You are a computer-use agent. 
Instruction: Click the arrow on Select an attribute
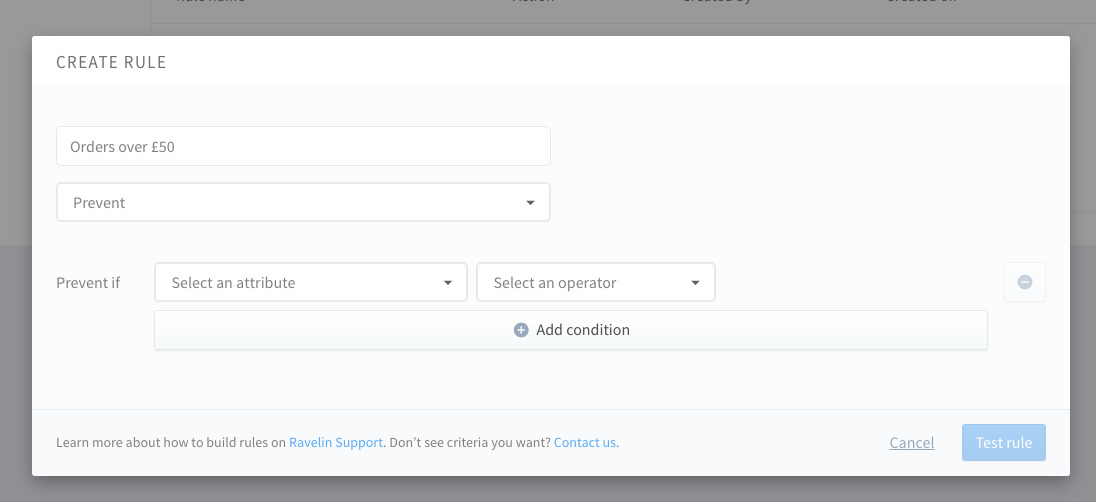tap(448, 283)
